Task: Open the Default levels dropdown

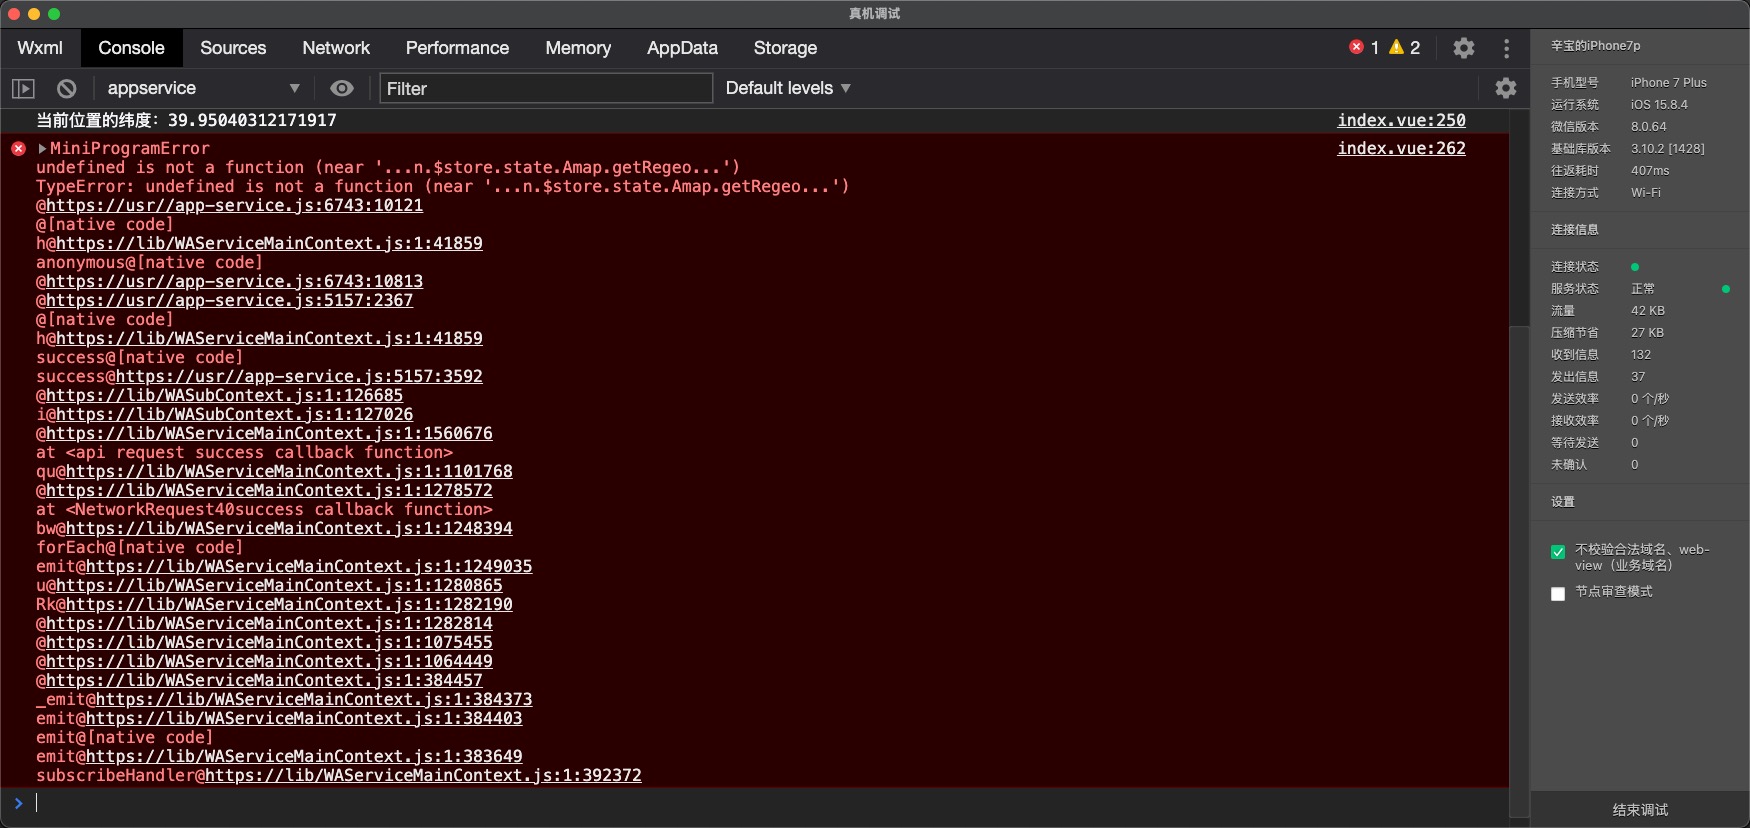Action: (788, 89)
